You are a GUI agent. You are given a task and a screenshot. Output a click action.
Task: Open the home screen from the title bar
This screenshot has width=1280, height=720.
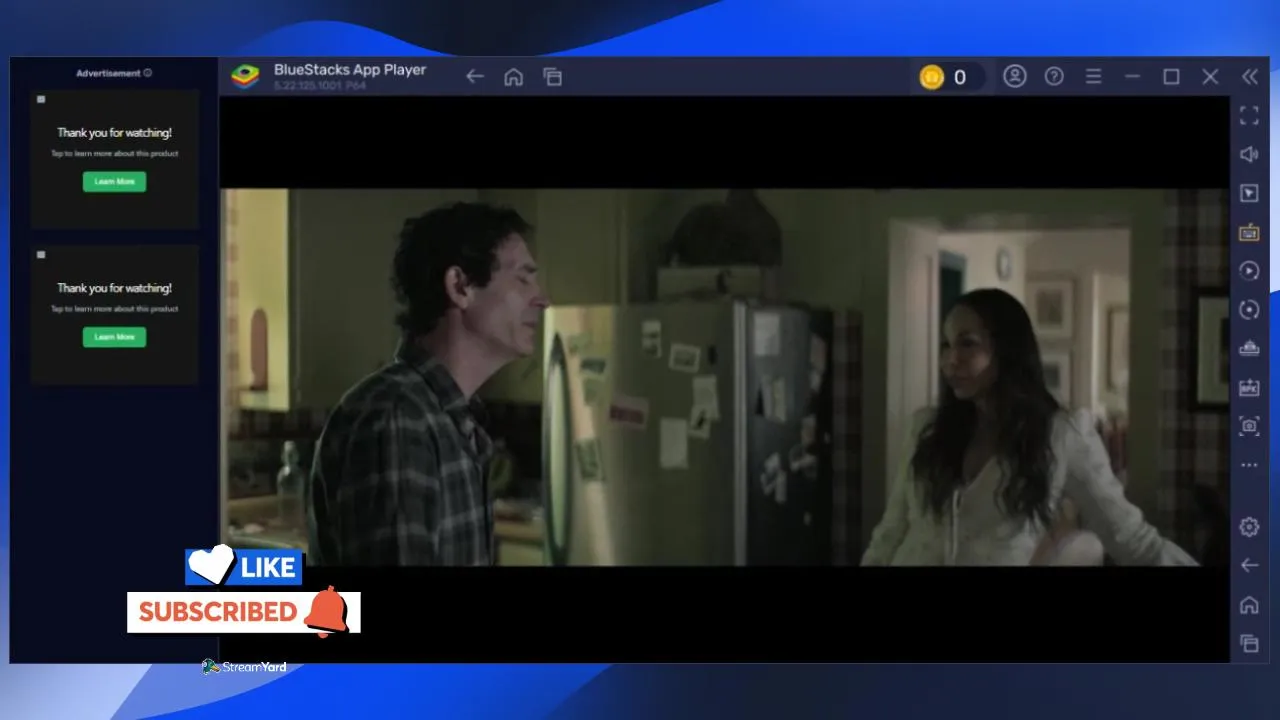tap(513, 77)
